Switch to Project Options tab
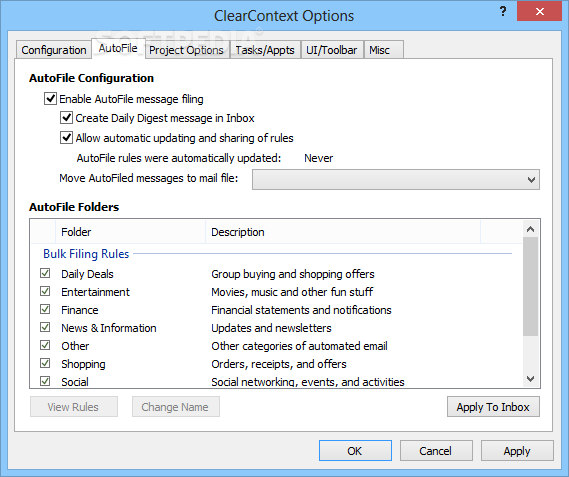The image size is (569, 477). (x=187, y=50)
